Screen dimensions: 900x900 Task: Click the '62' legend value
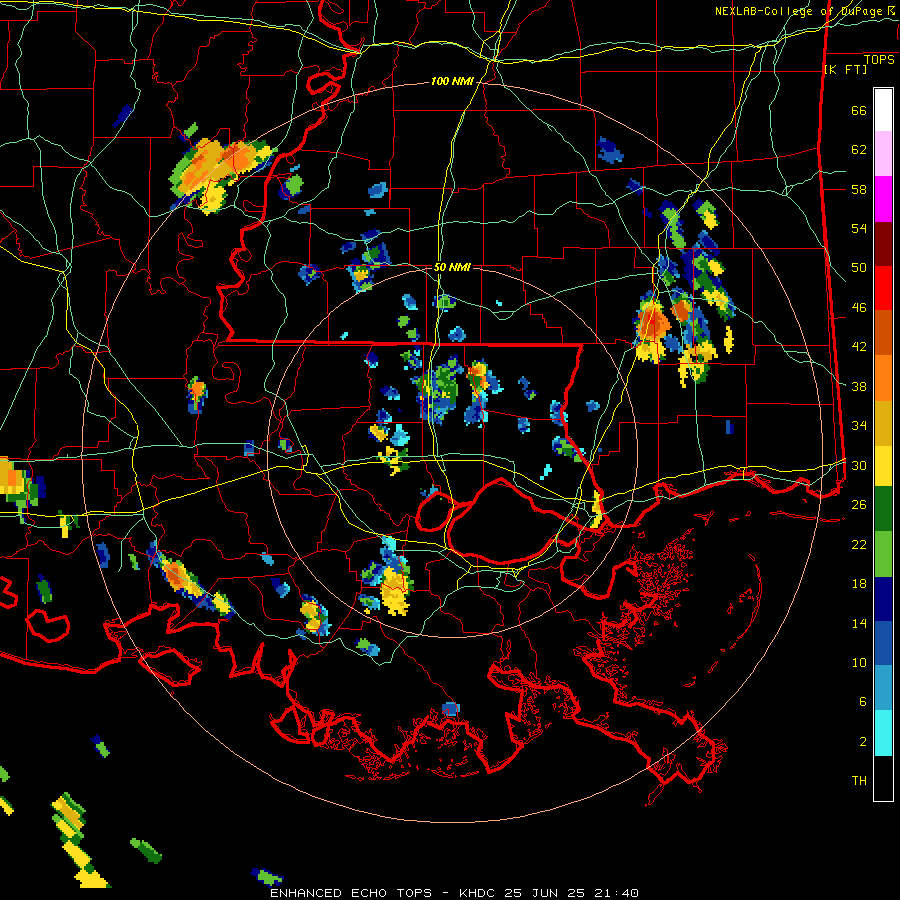(859, 150)
